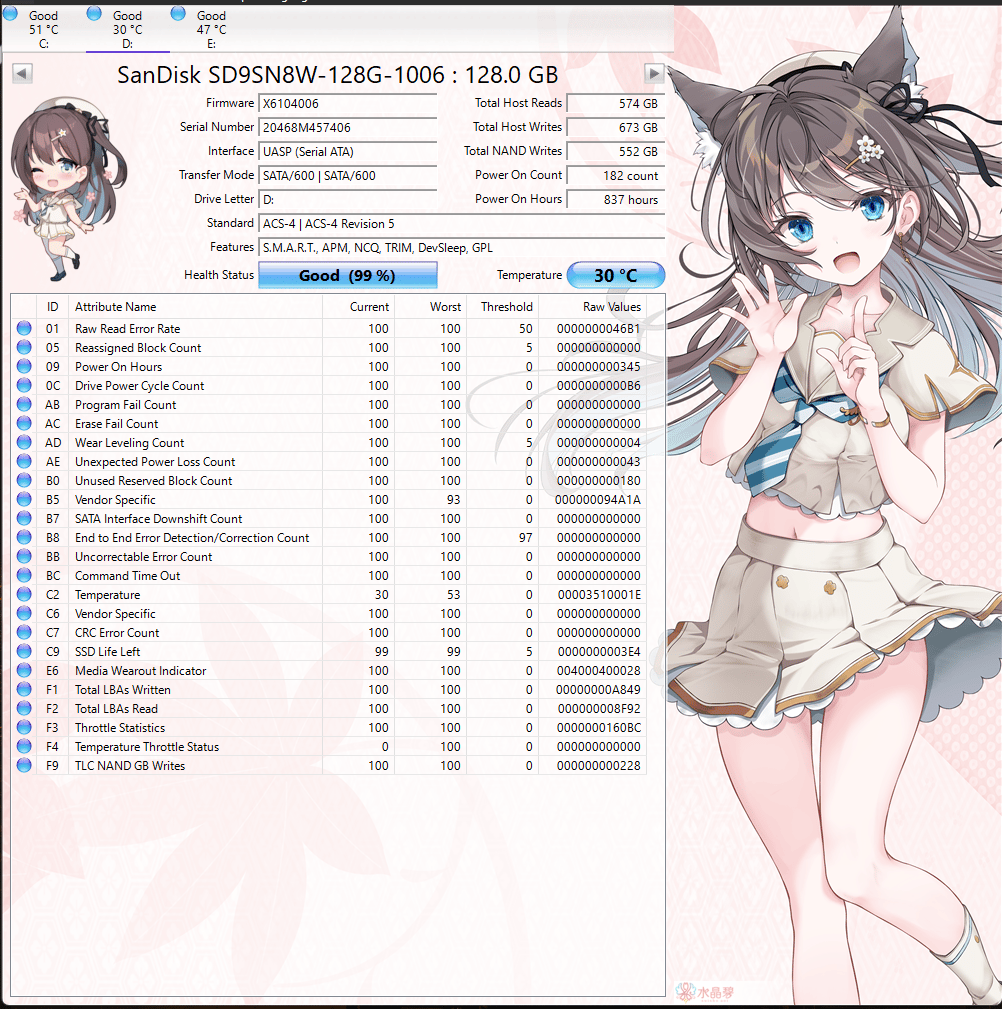Click status orb for Uncorrectable Error Count
The width and height of the screenshot is (1002, 1009).
pos(24,556)
